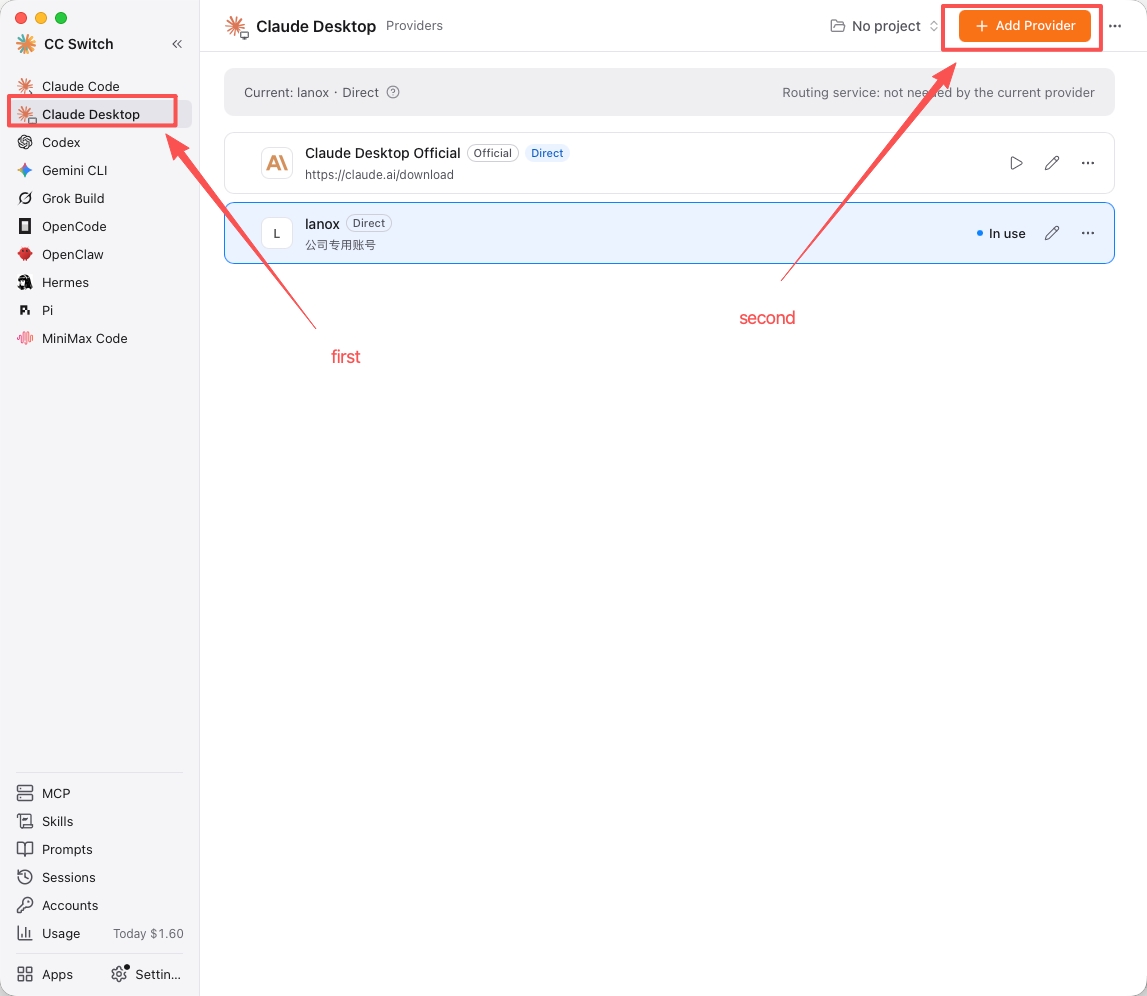Screen dimensions: 1147x996
Task: Collapse the CC Switch sidebar
Action: [x=177, y=44]
